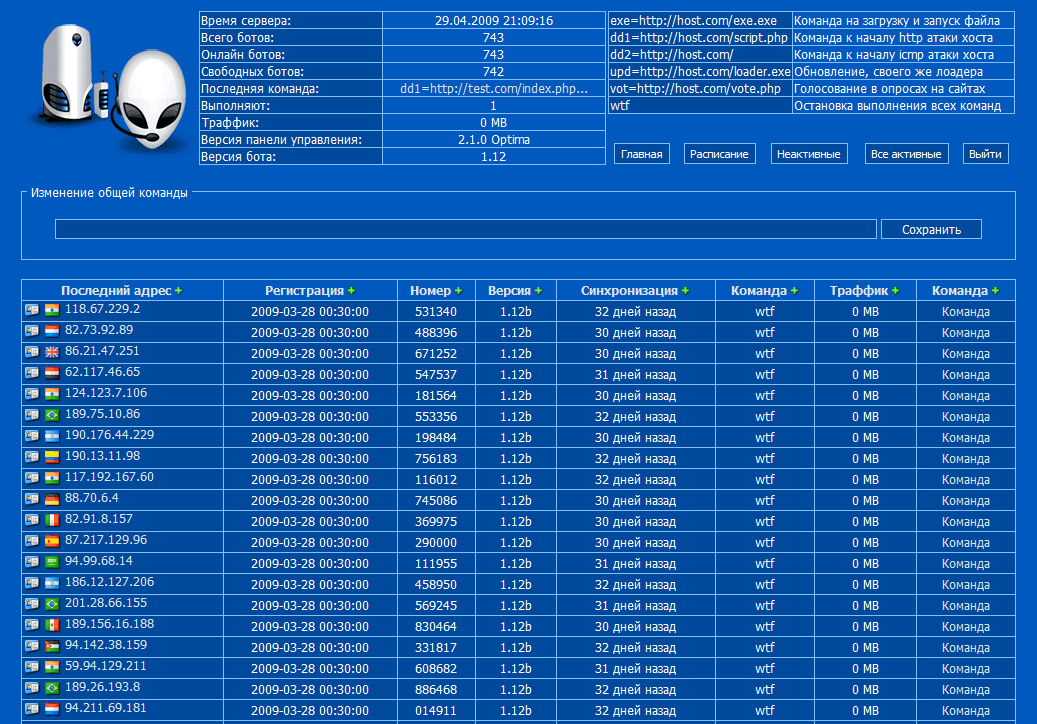Click the flag icon next to 190.13.11.98
Screen dimensions: 1037x724
tap(52, 457)
